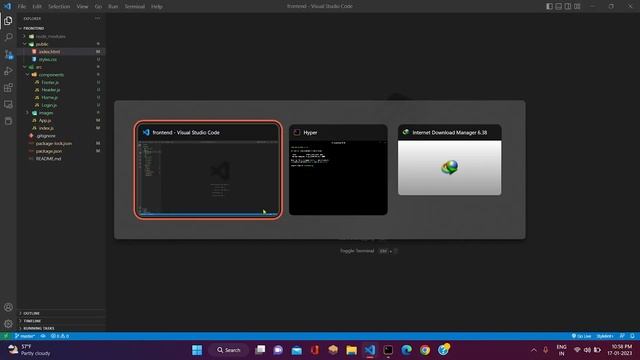Open the View menu

click(82, 7)
